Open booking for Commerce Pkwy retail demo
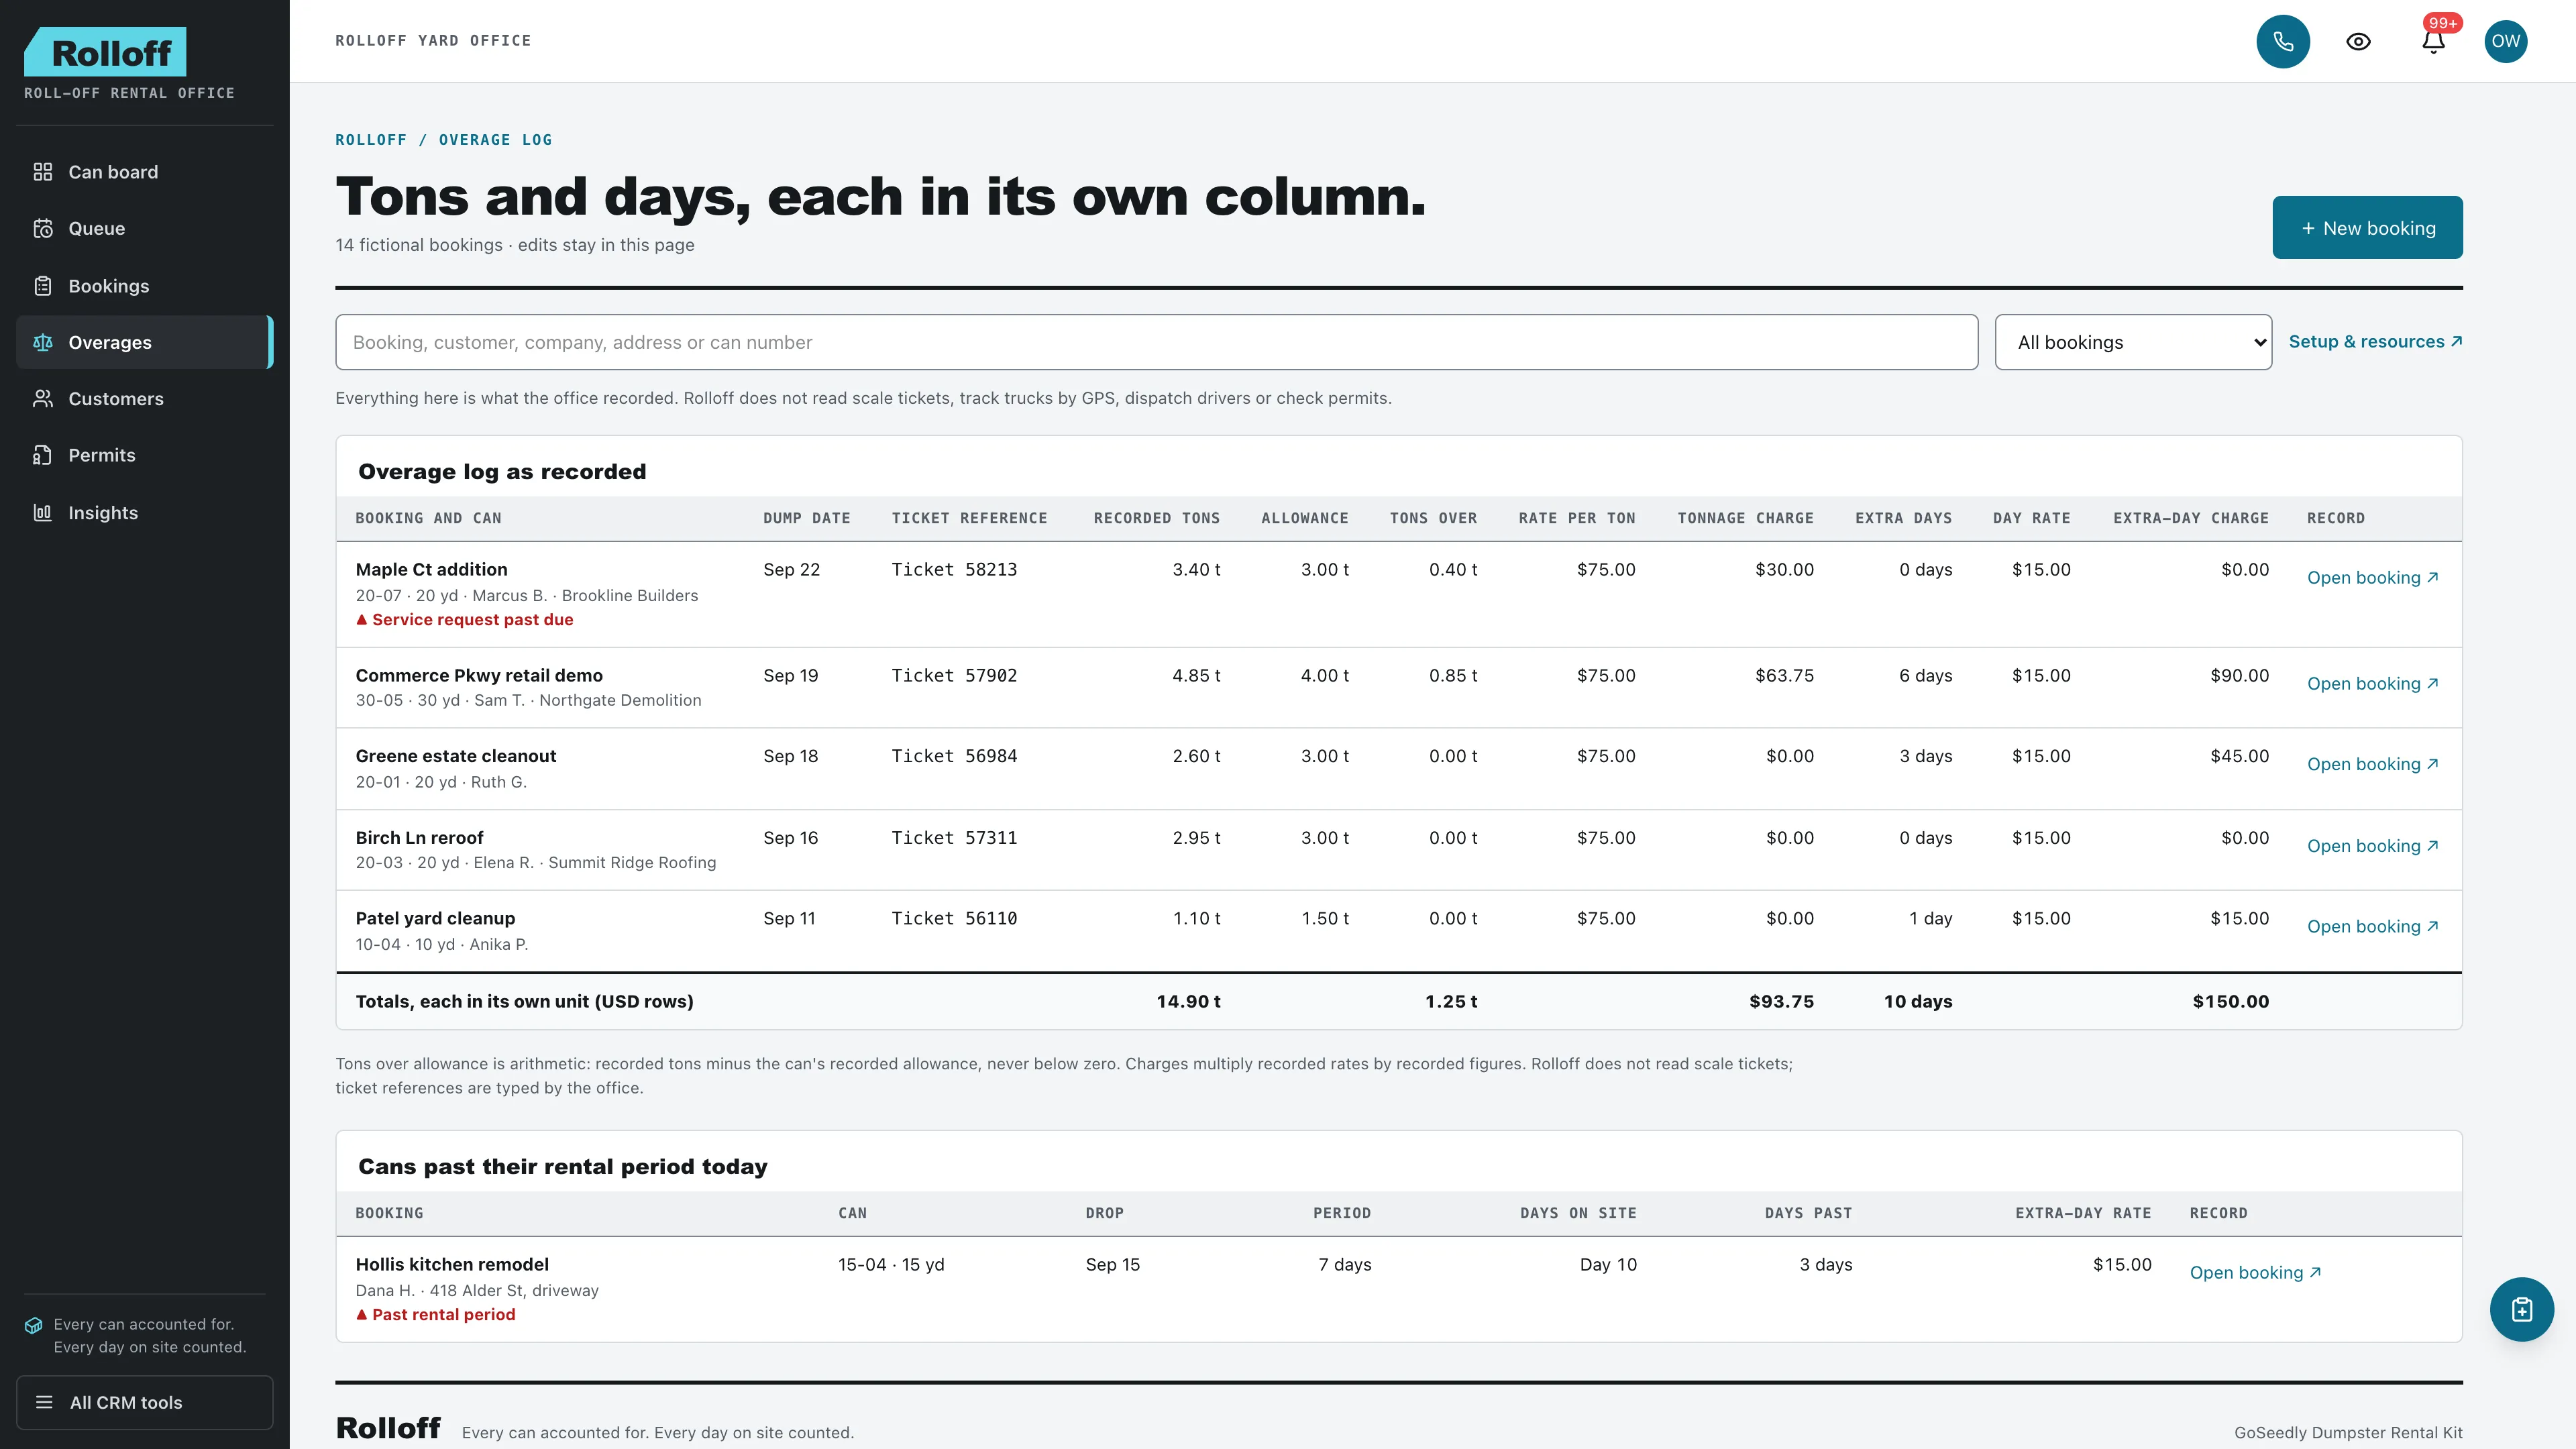The height and width of the screenshot is (1449, 2576). [2372, 684]
